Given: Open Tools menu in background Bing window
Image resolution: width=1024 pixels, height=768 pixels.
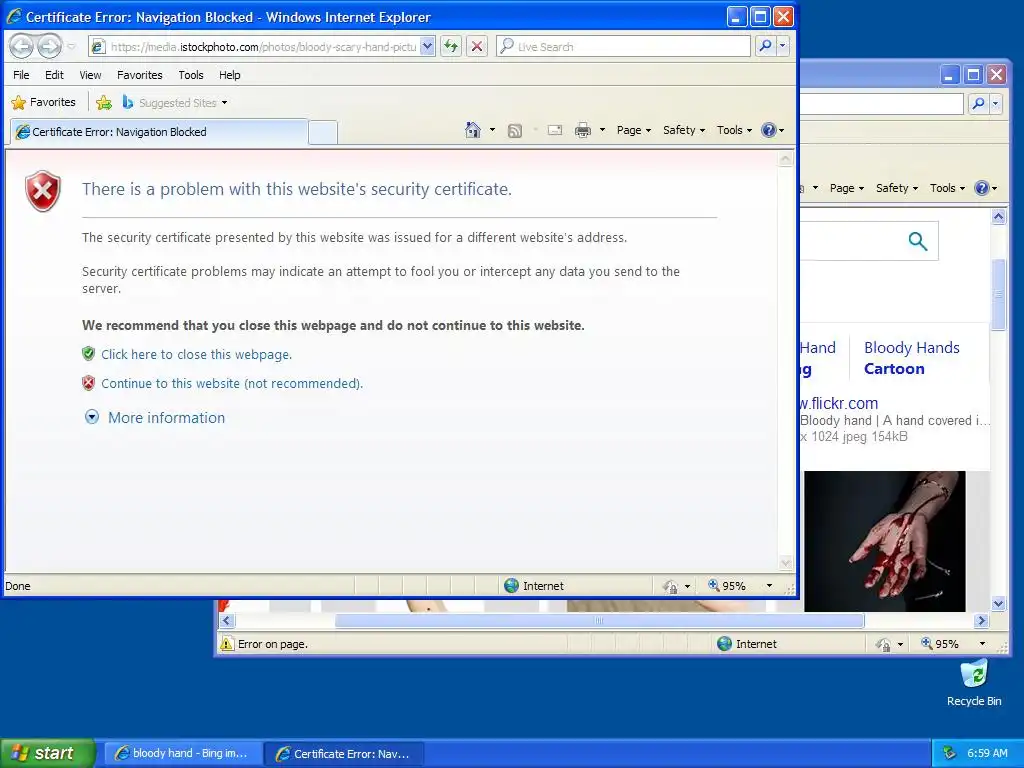Looking at the screenshot, I should [947, 188].
